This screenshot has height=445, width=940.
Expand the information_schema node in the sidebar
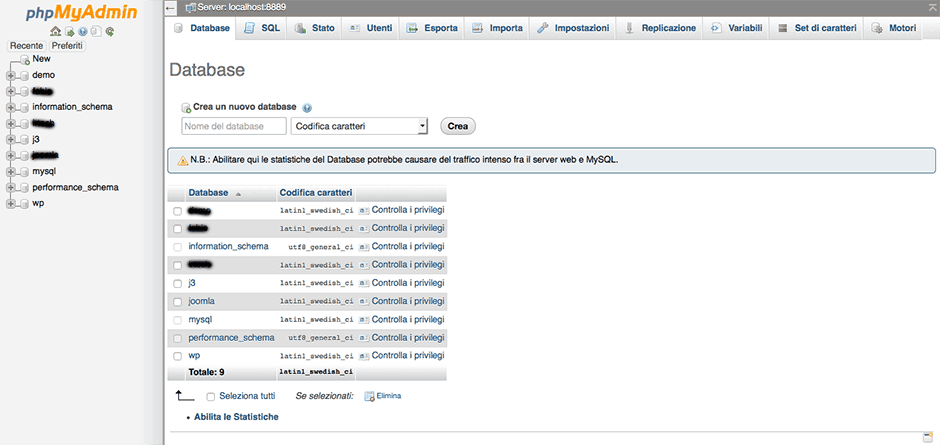click(11, 107)
